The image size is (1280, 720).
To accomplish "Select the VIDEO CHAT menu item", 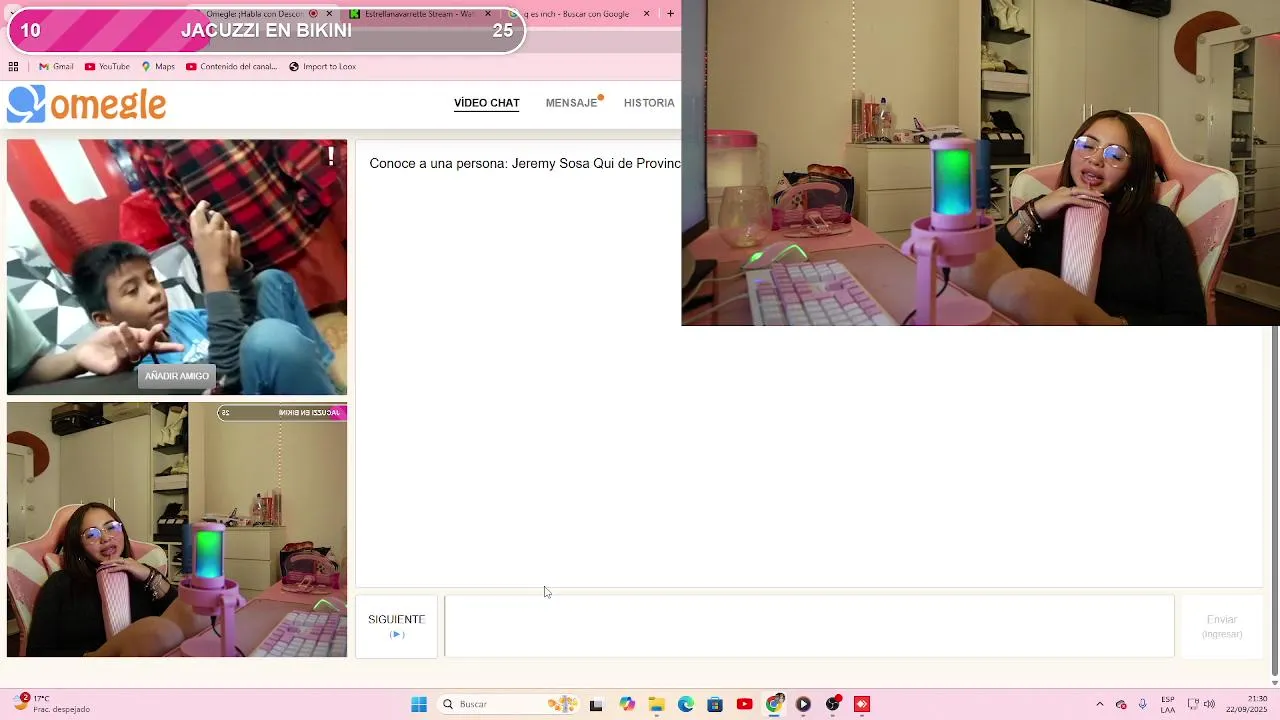I will pyautogui.click(x=487, y=103).
